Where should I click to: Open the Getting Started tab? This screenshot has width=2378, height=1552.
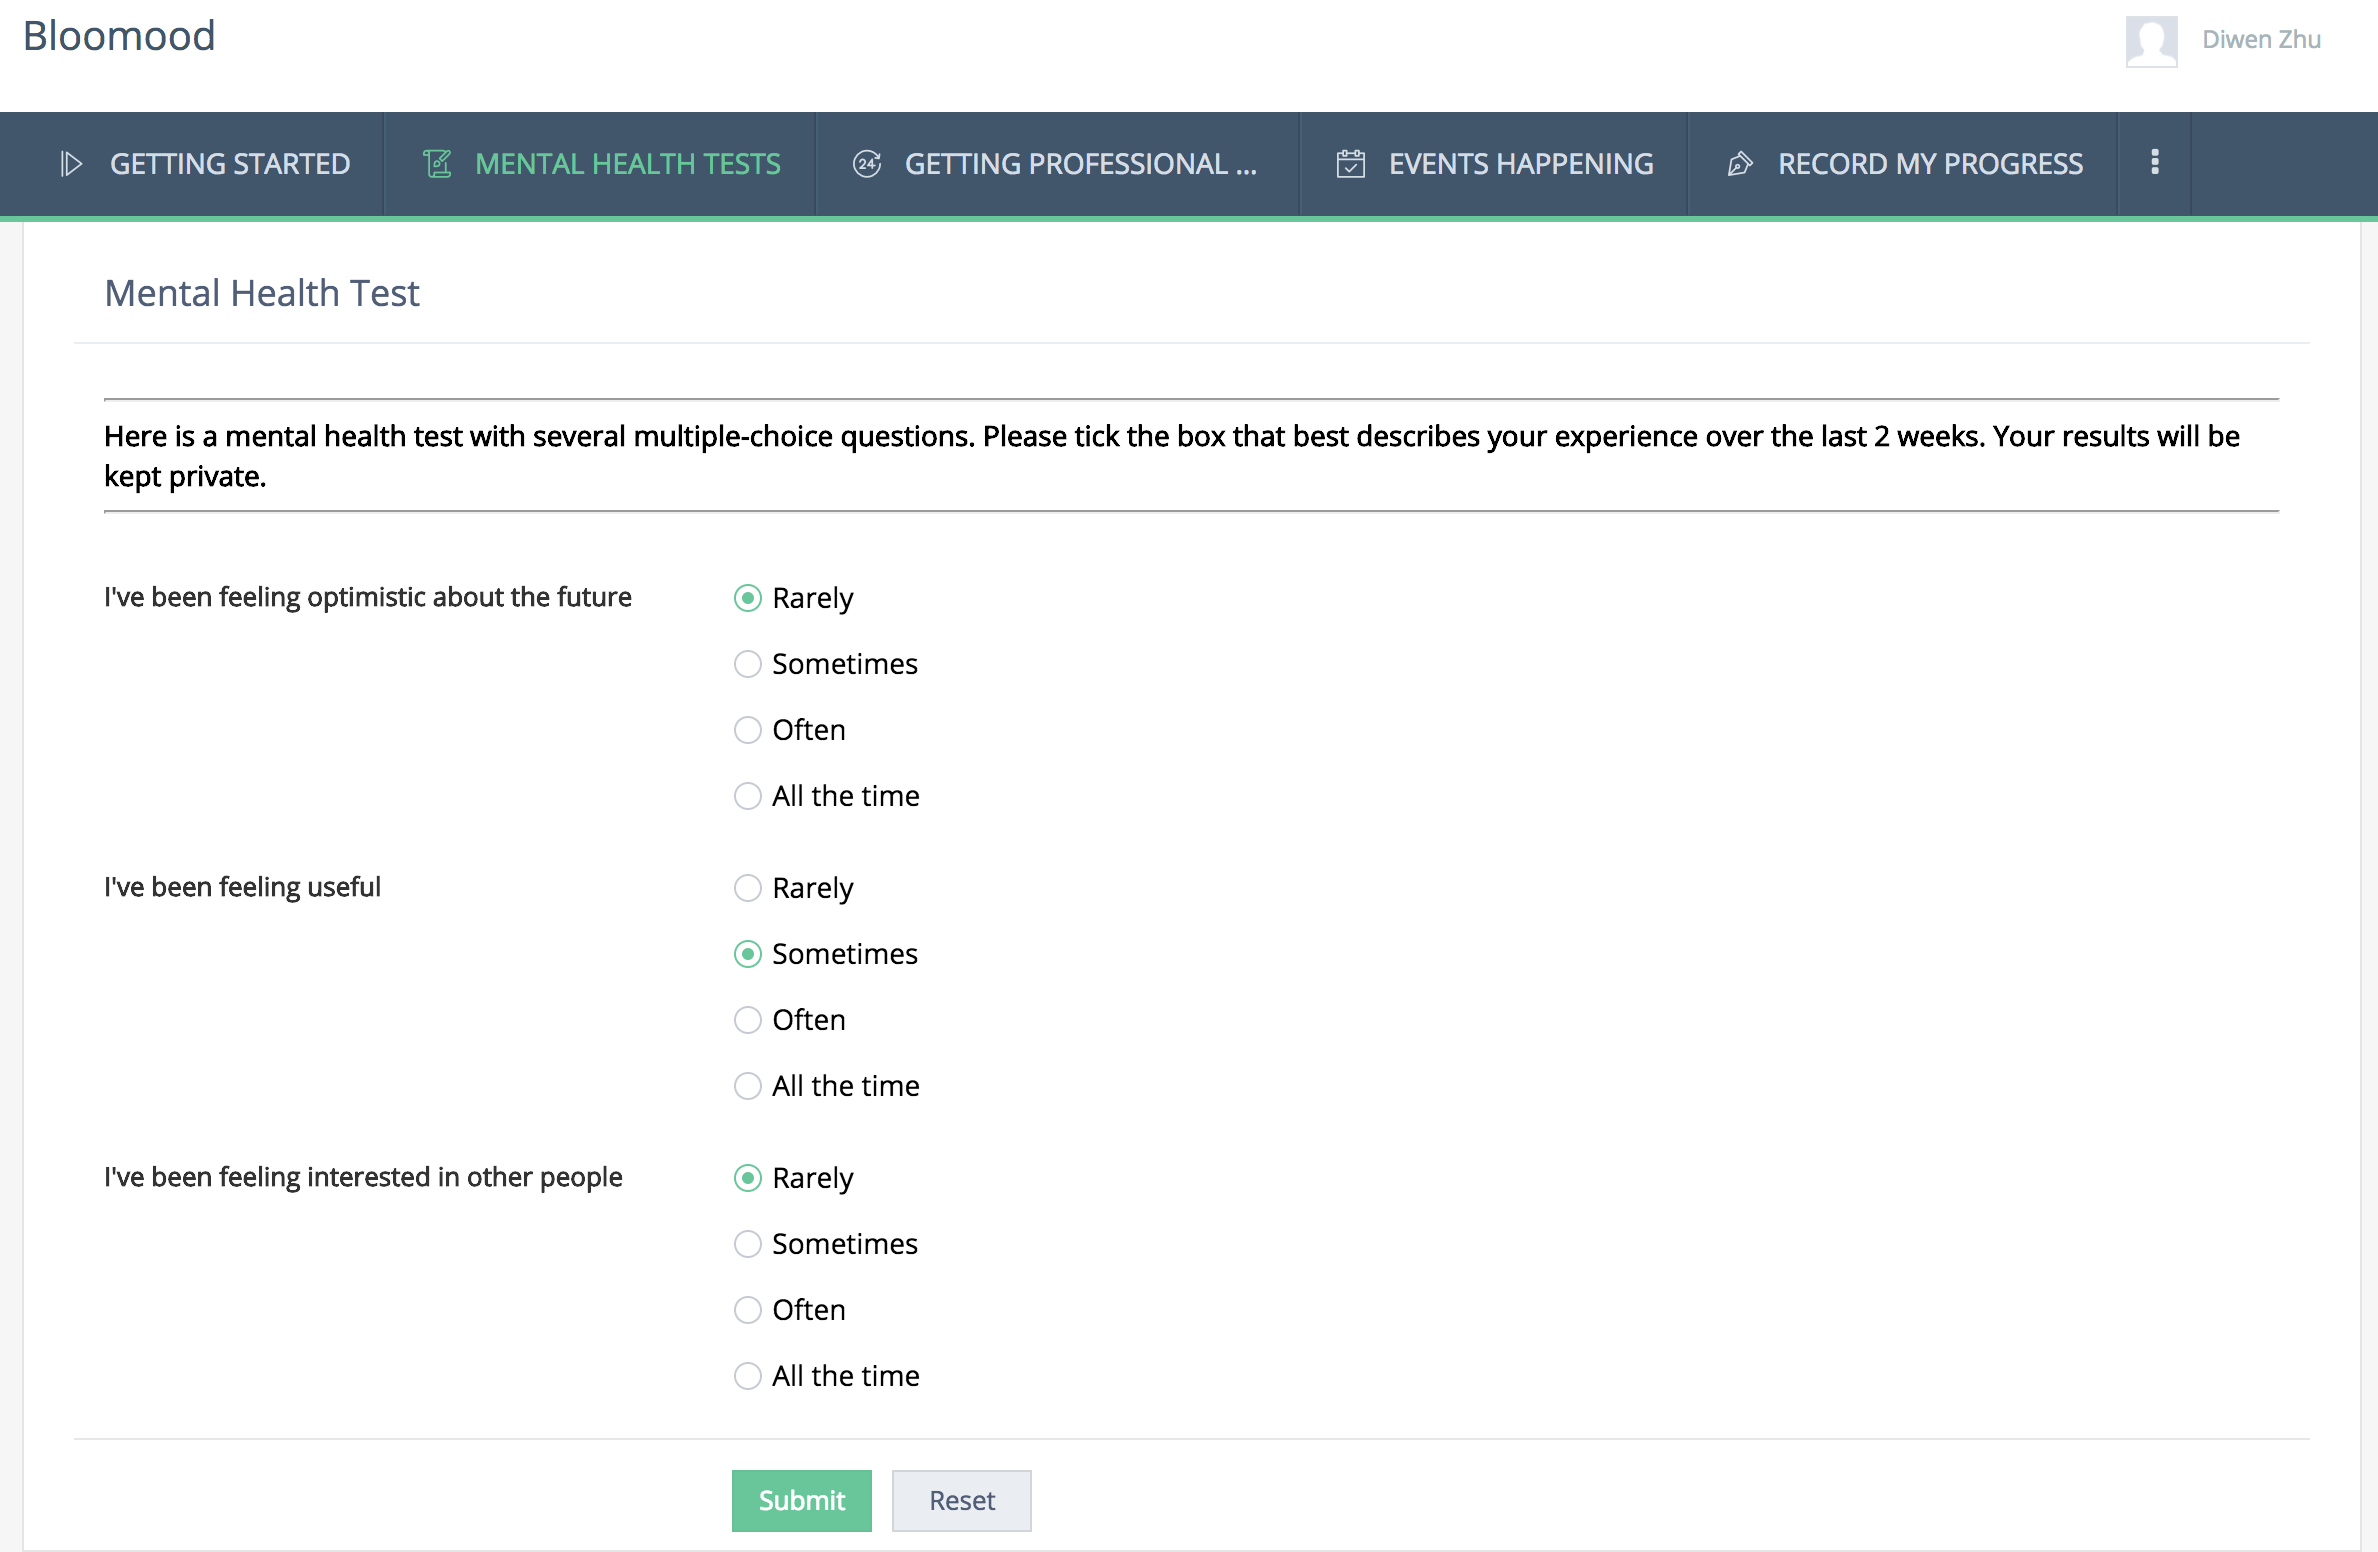[x=229, y=164]
